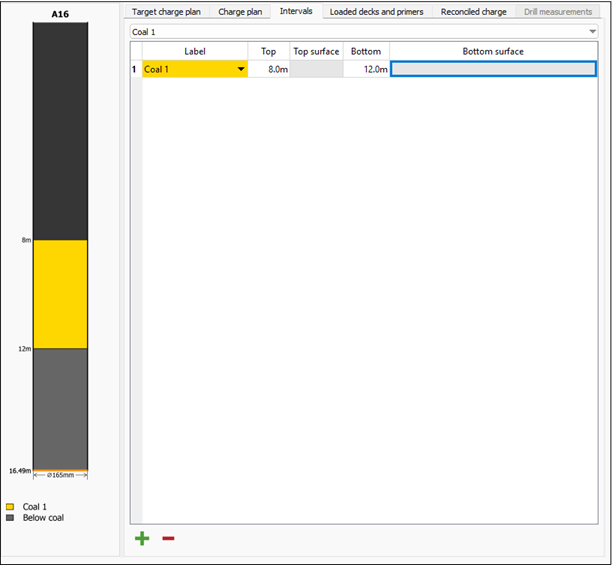Click the grey Below coal segment in hole diagram
The image size is (612, 565).
(60, 409)
